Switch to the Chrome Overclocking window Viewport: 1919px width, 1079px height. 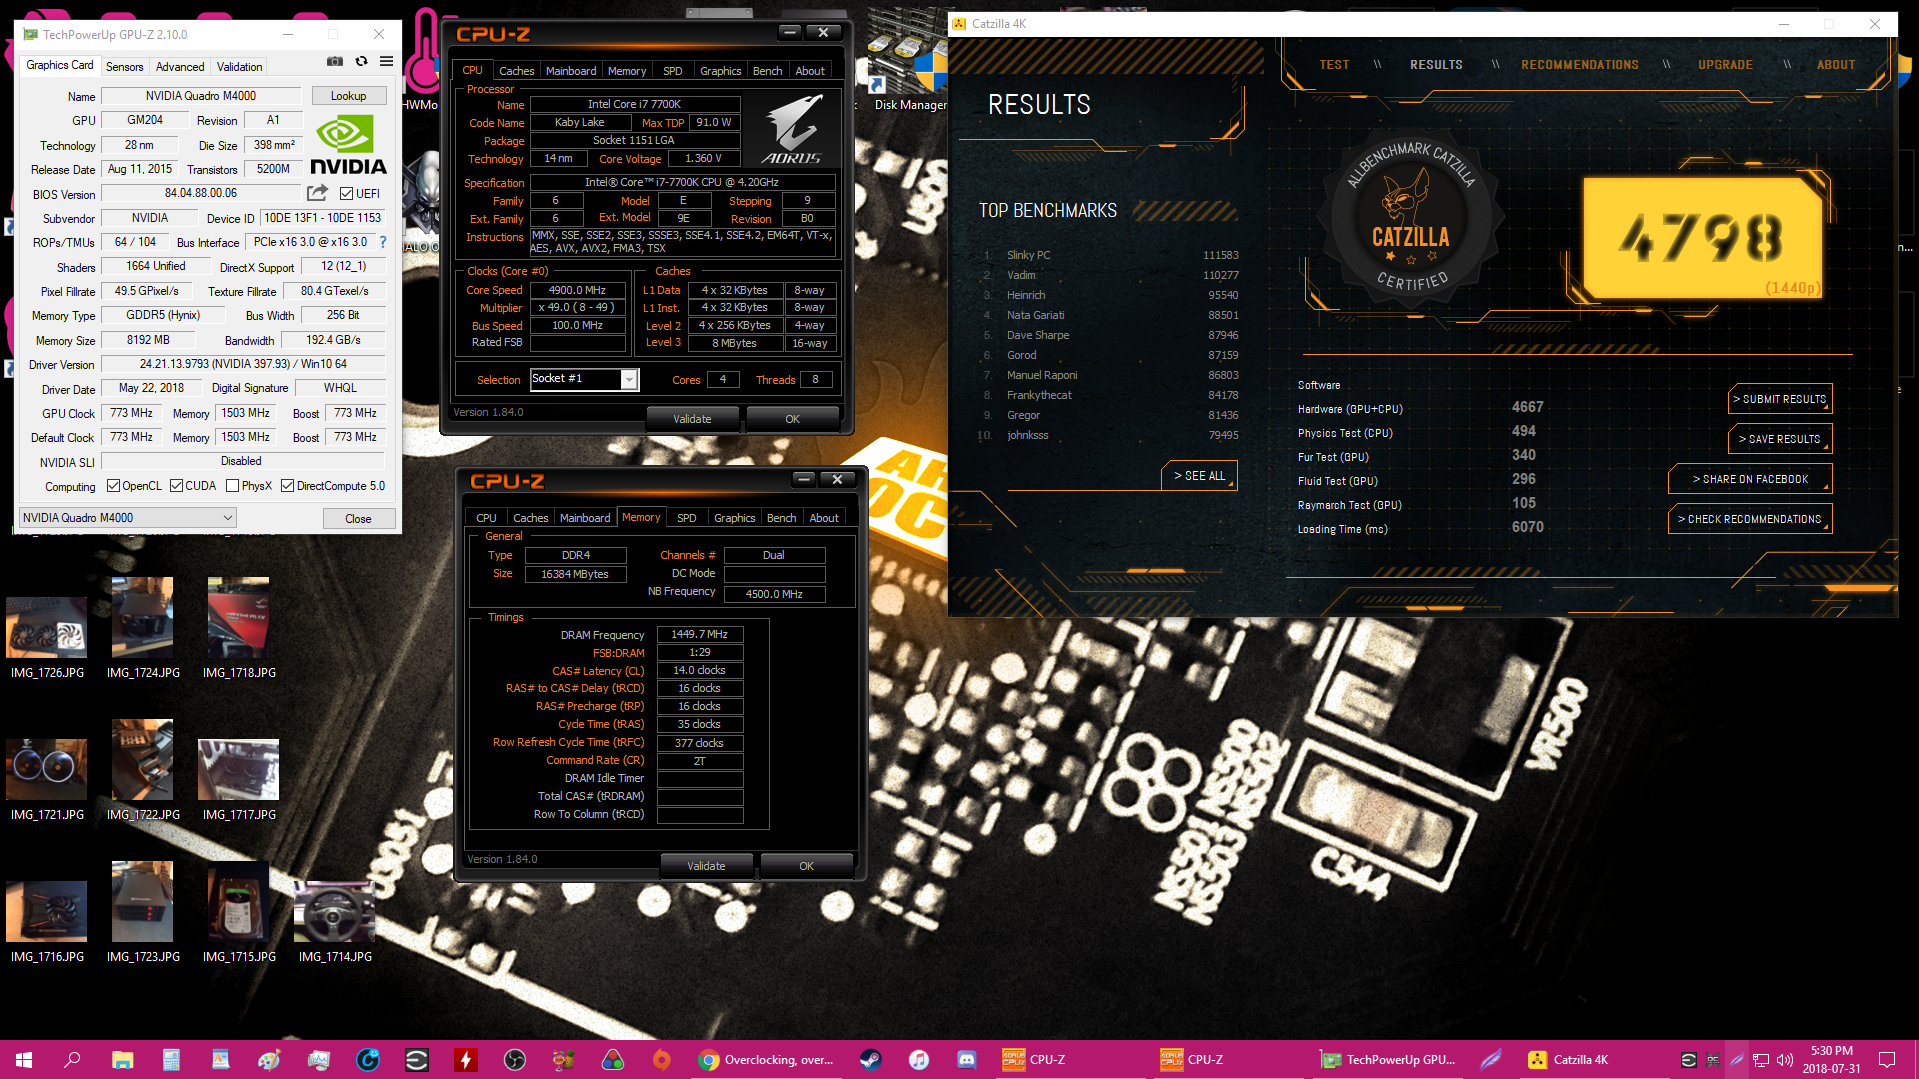[768, 1060]
